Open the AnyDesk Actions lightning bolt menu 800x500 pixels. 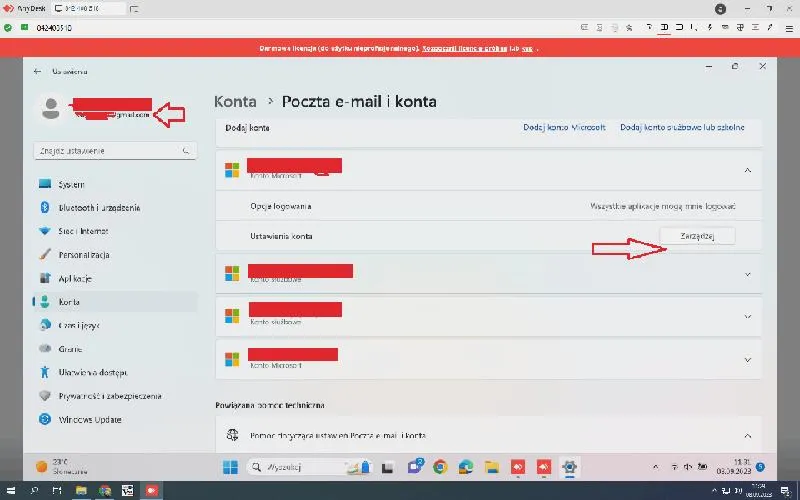(x=709, y=28)
